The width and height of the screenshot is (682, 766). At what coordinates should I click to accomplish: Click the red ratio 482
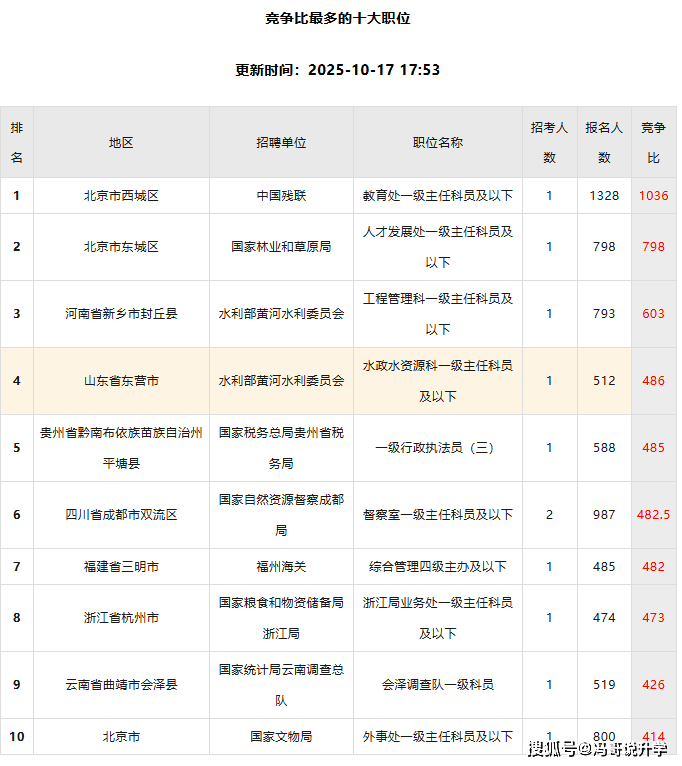[654, 567]
